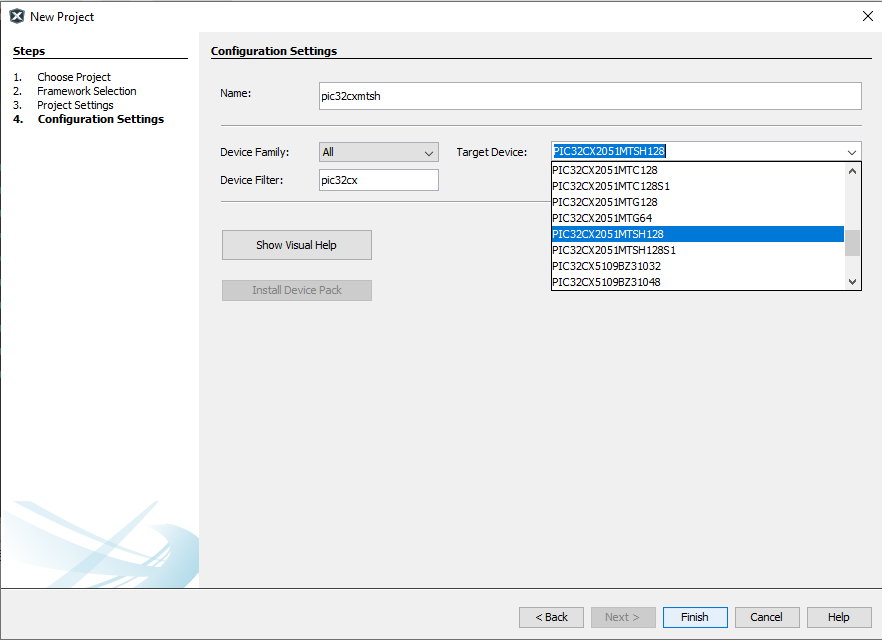Select PIC32CX2051MTSH128S1 from the list
The image size is (882, 640).
698,250
